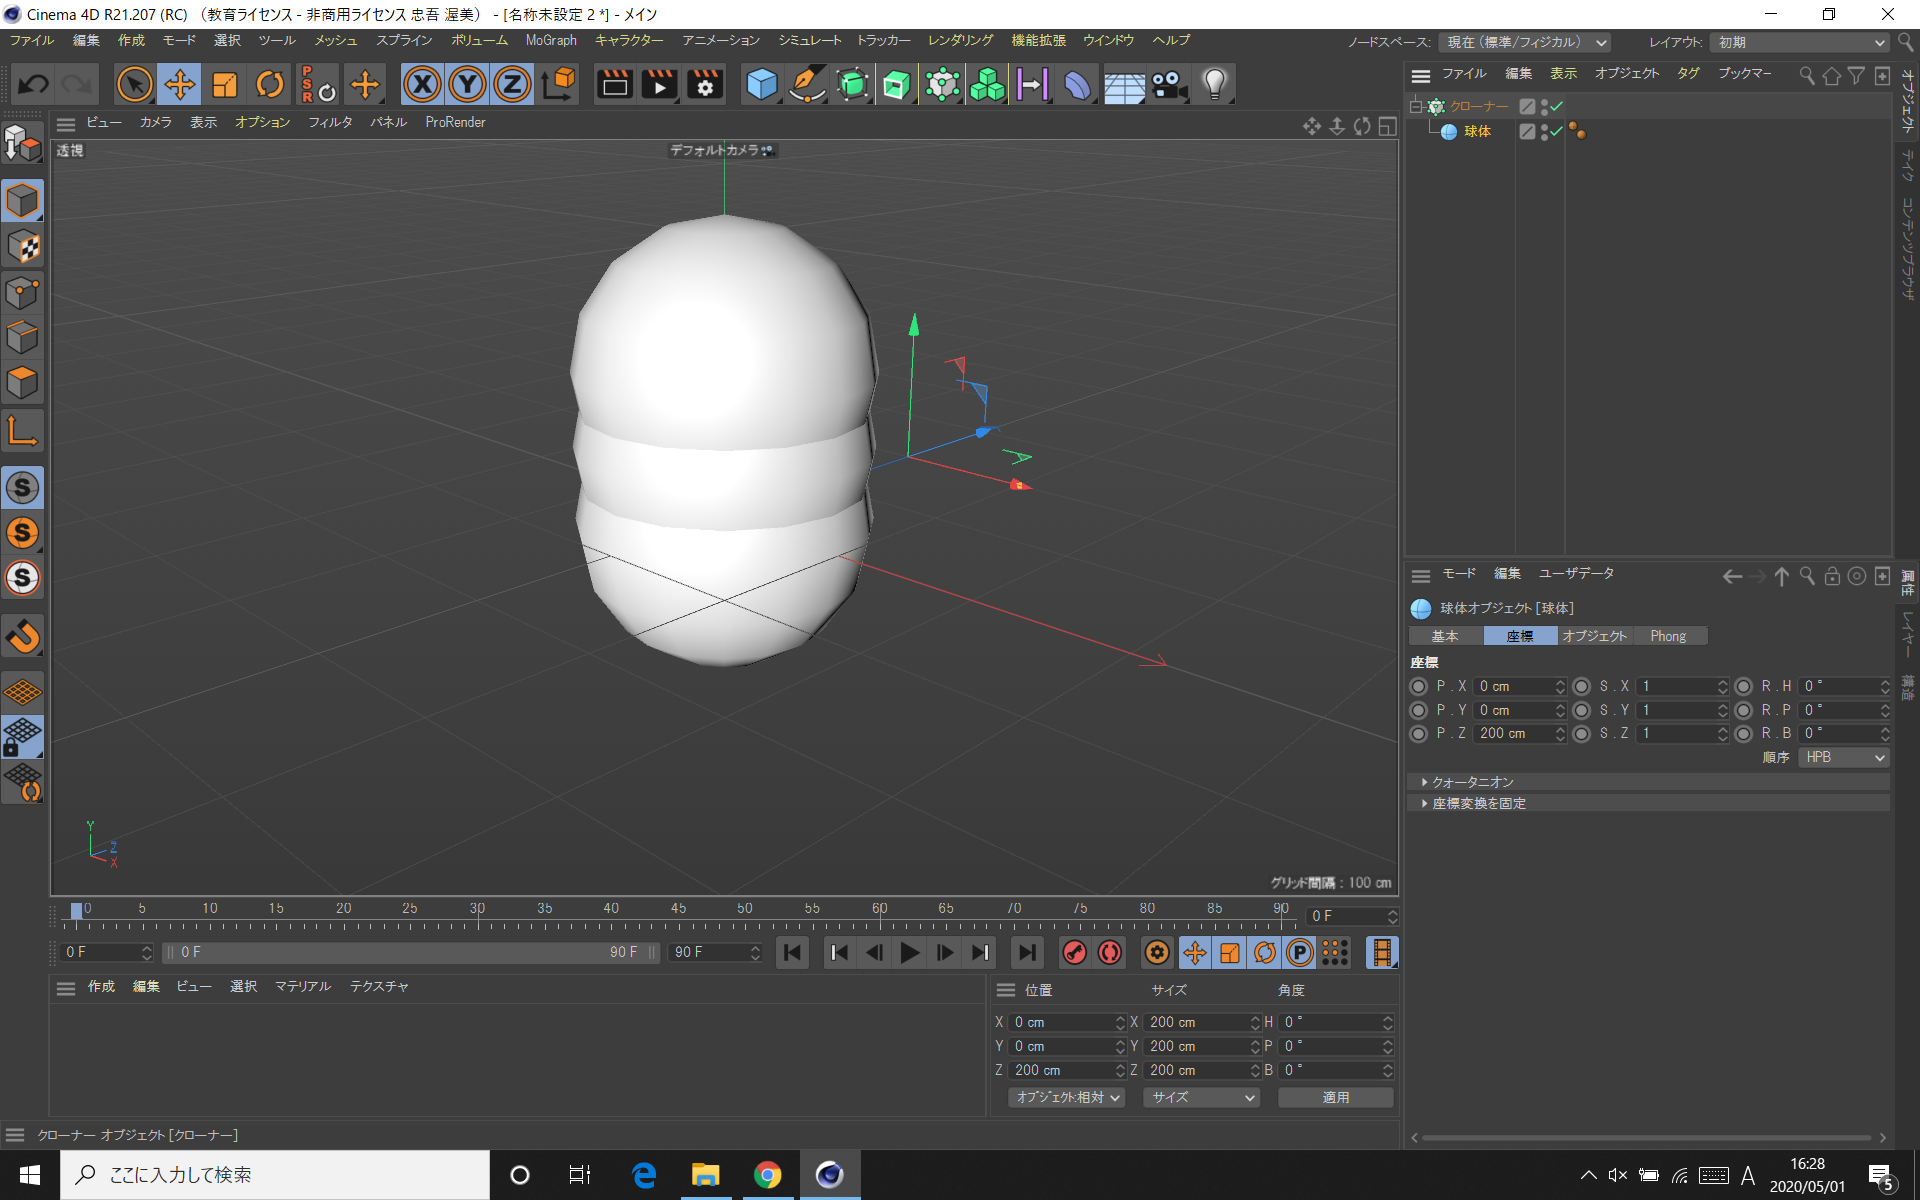Screen dimensions: 1920x1200
Task: Switch to the Object attributes tab
Action: [x=1594, y=636]
